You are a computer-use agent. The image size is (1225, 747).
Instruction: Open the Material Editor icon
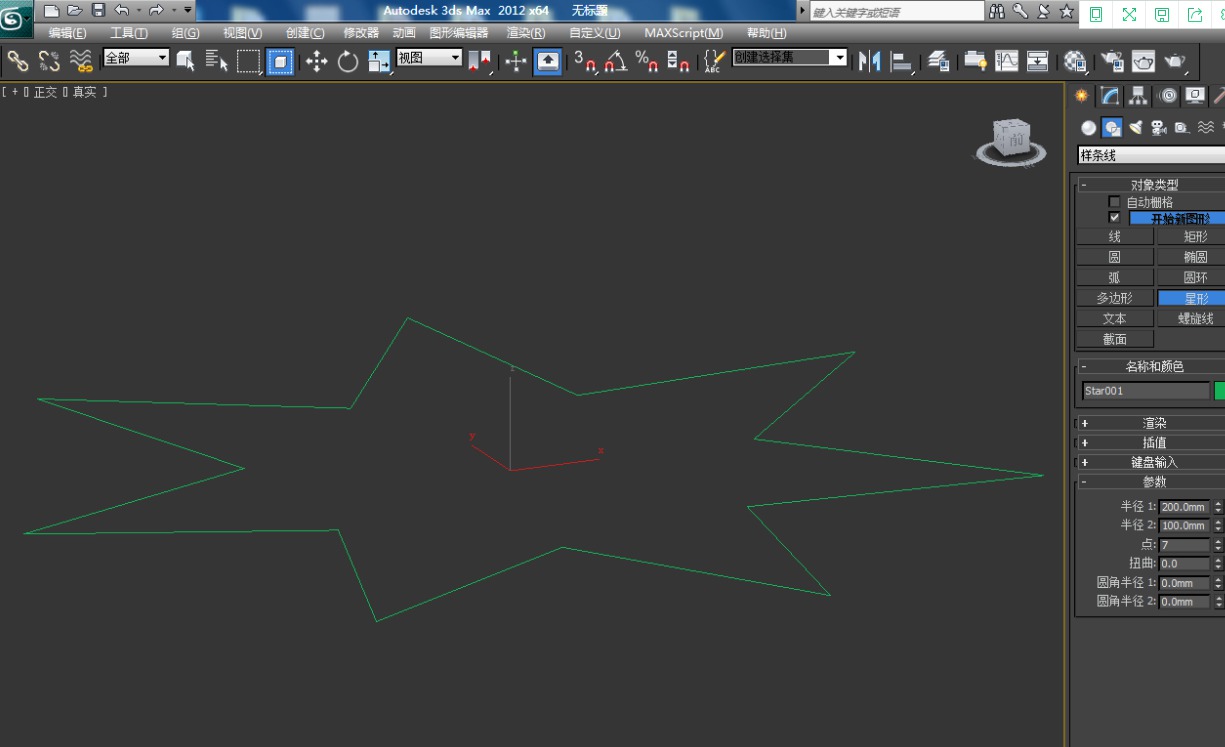pos(1075,61)
